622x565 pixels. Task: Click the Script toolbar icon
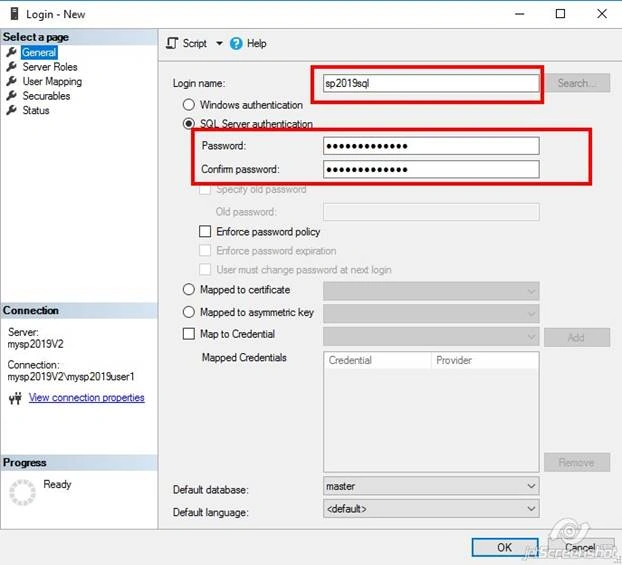tap(172, 43)
